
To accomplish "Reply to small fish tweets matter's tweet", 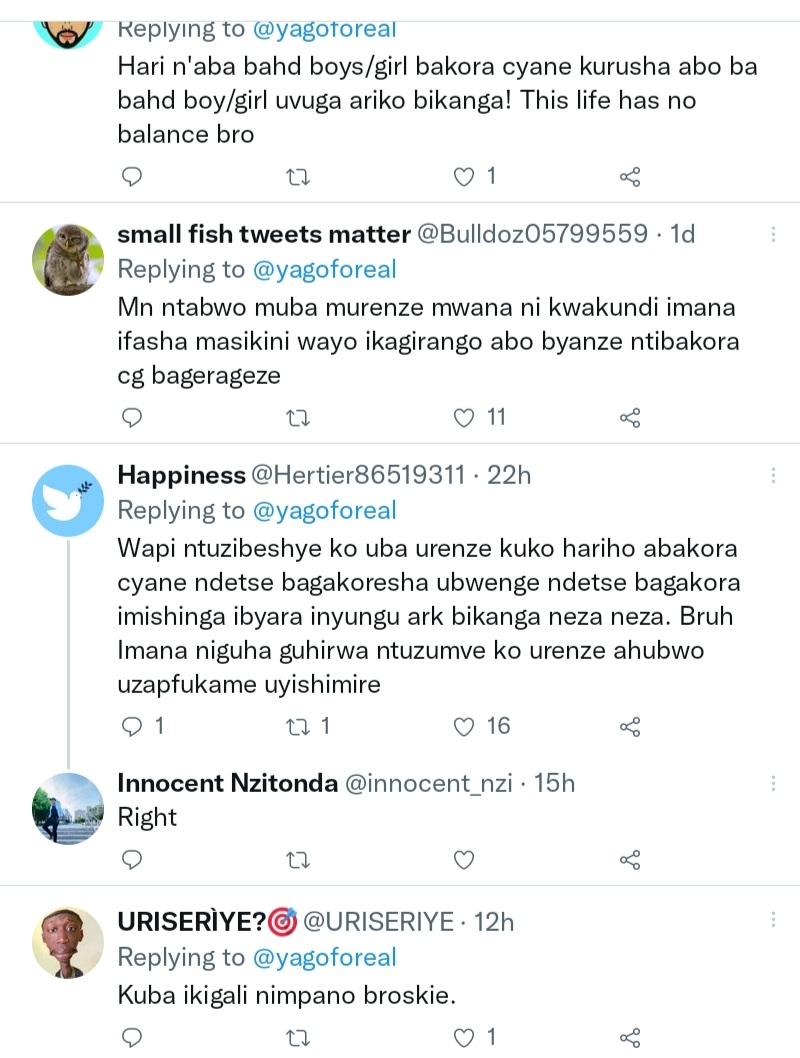I will coord(132,418).
